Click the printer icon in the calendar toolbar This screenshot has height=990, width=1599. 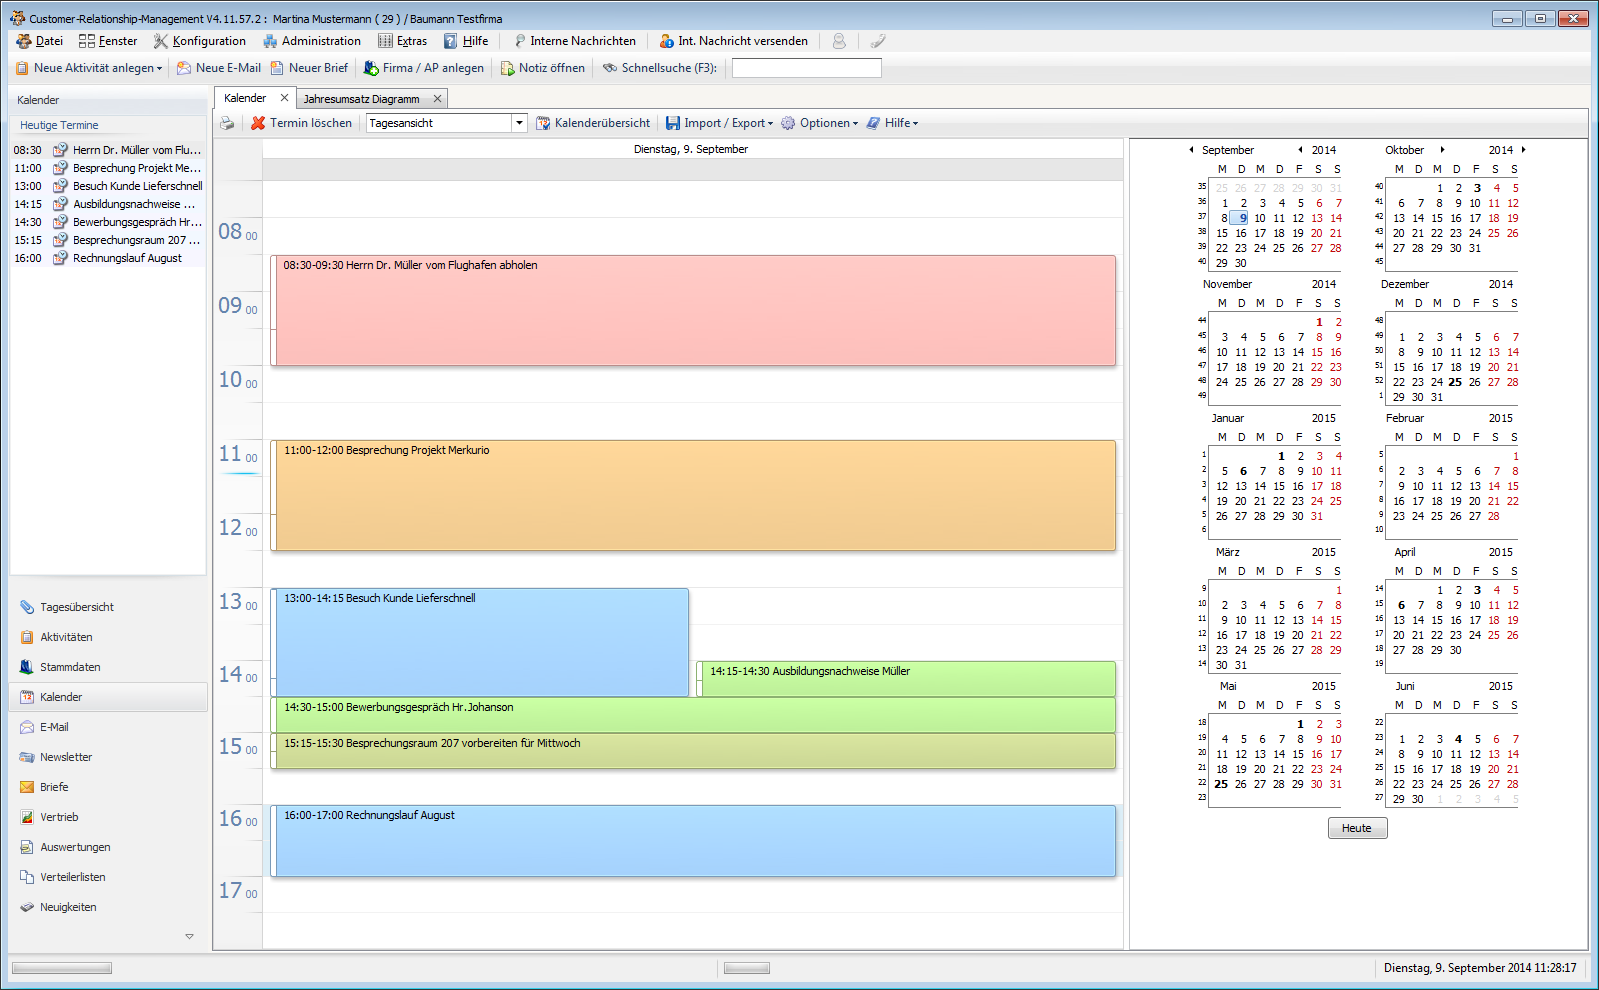(x=228, y=123)
